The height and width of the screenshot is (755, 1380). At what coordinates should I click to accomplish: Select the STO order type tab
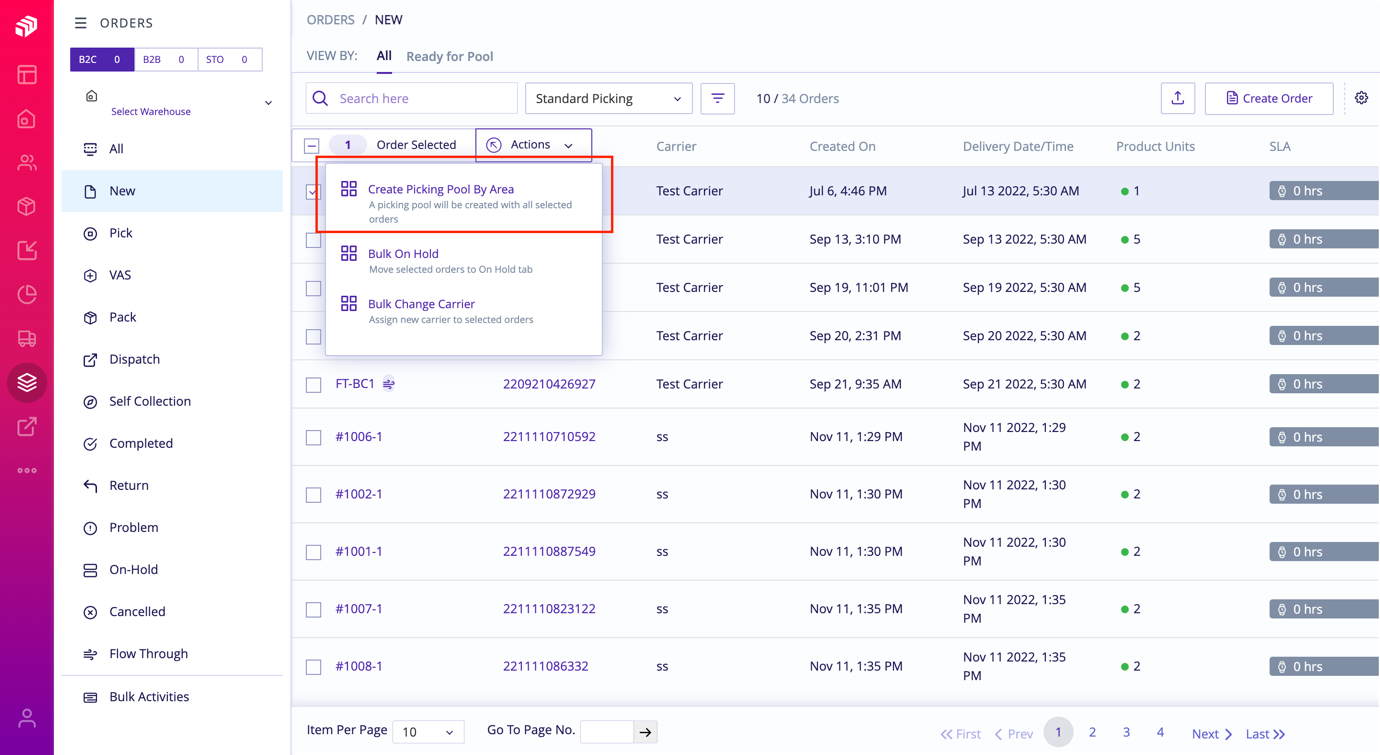230,59
